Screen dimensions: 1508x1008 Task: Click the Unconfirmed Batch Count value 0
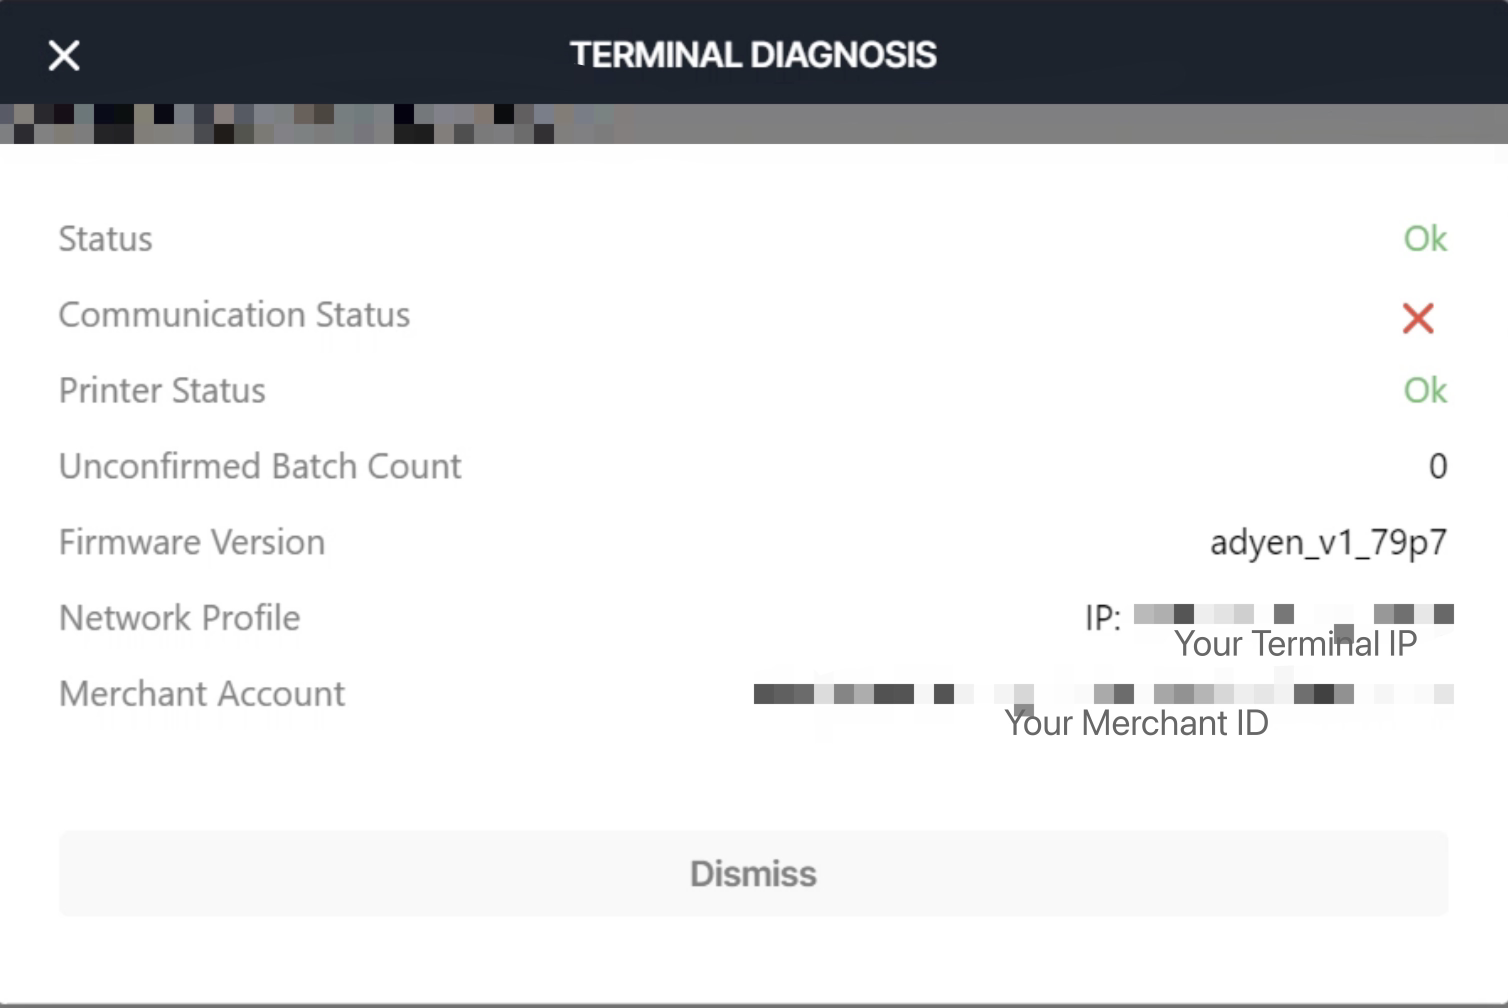coord(1438,467)
